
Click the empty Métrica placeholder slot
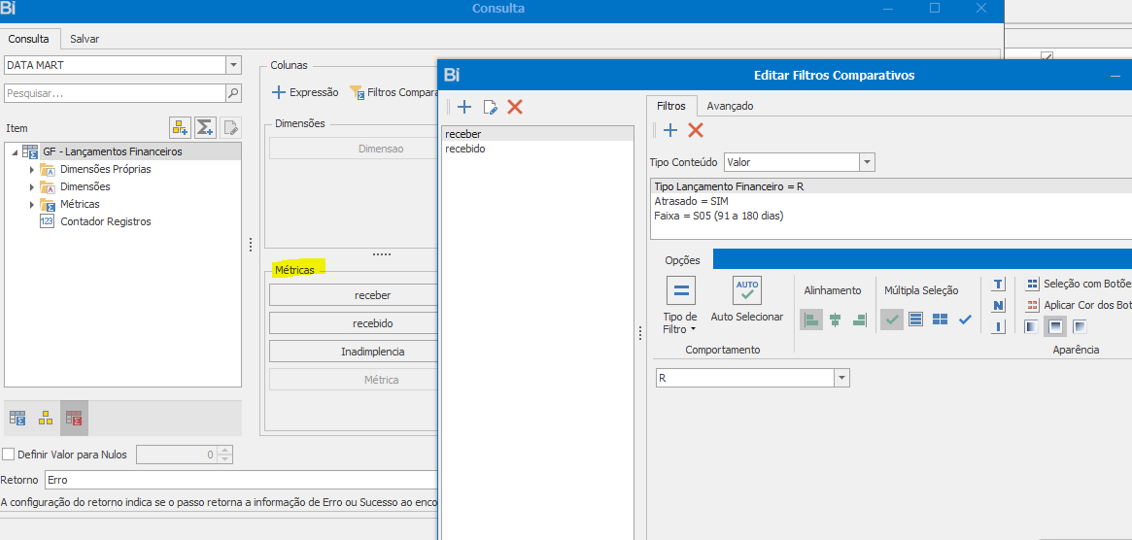pyautogui.click(x=354, y=380)
